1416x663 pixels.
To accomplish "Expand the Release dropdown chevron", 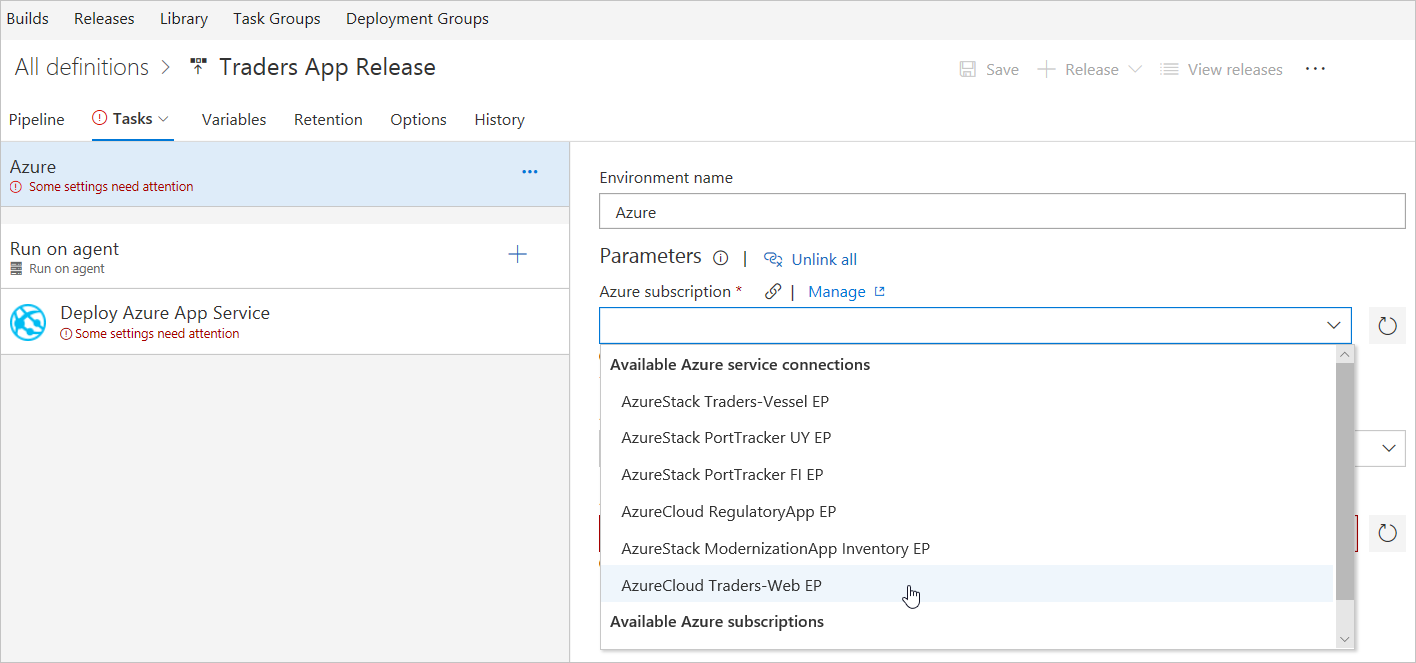I will (x=1135, y=69).
